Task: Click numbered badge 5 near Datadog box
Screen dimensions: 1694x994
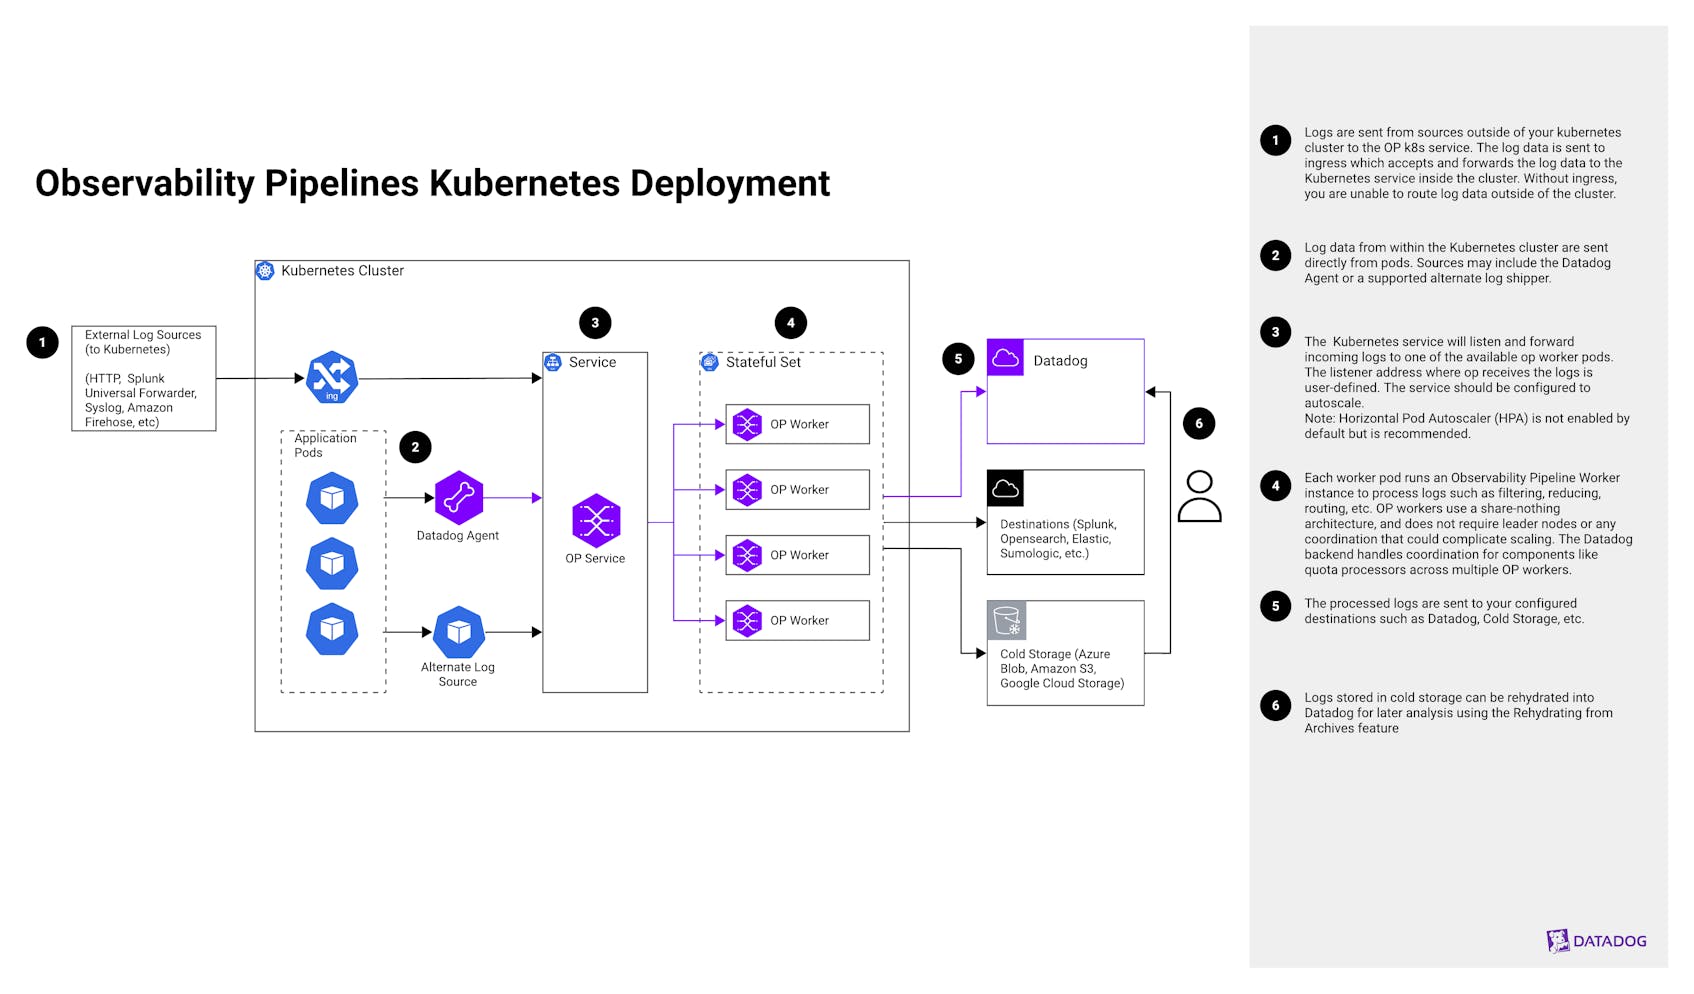Action: click(x=957, y=358)
